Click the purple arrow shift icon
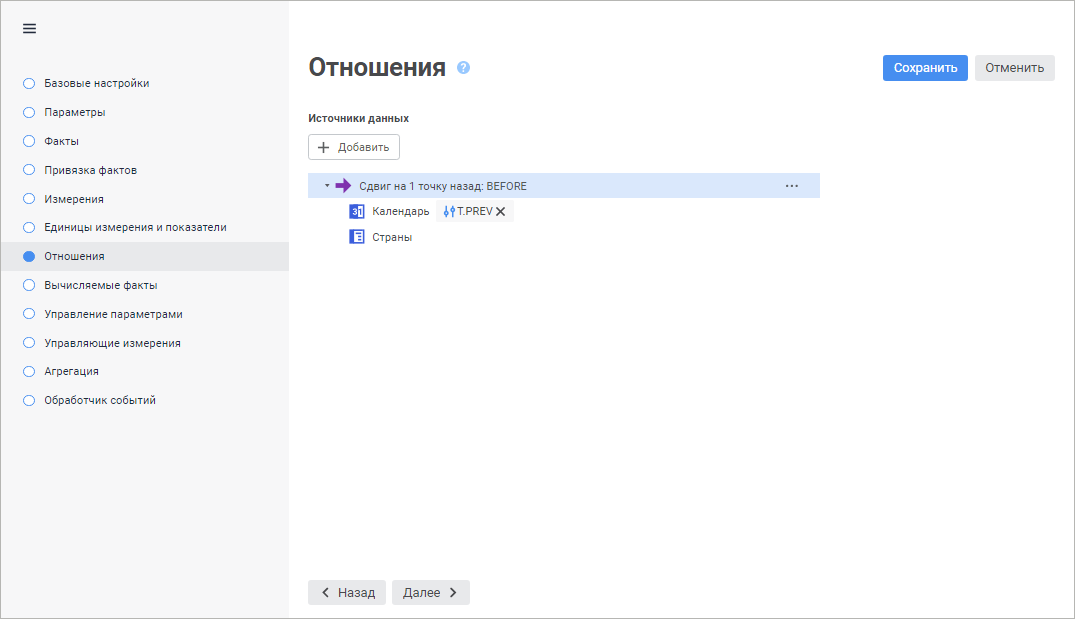The image size is (1075, 619). coord(343,186)
